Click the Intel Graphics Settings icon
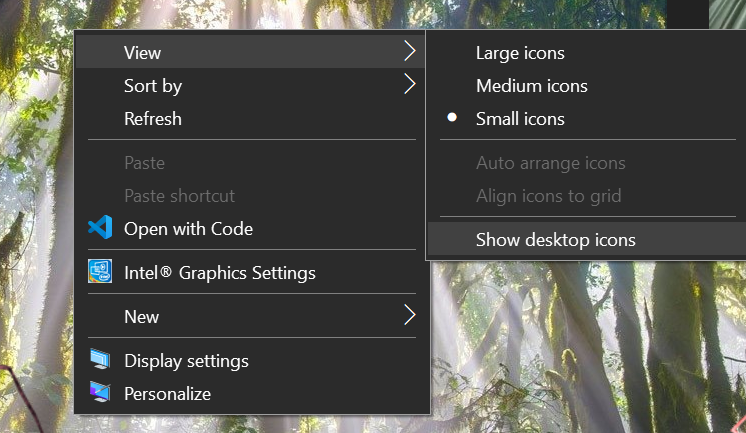746x433 pixels. click(99, 272)
